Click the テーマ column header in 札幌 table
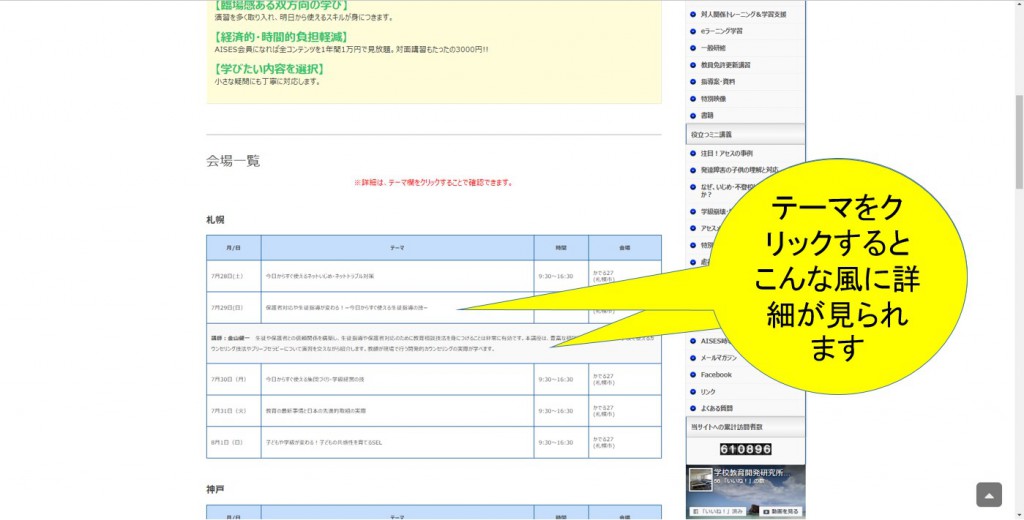 397,248
